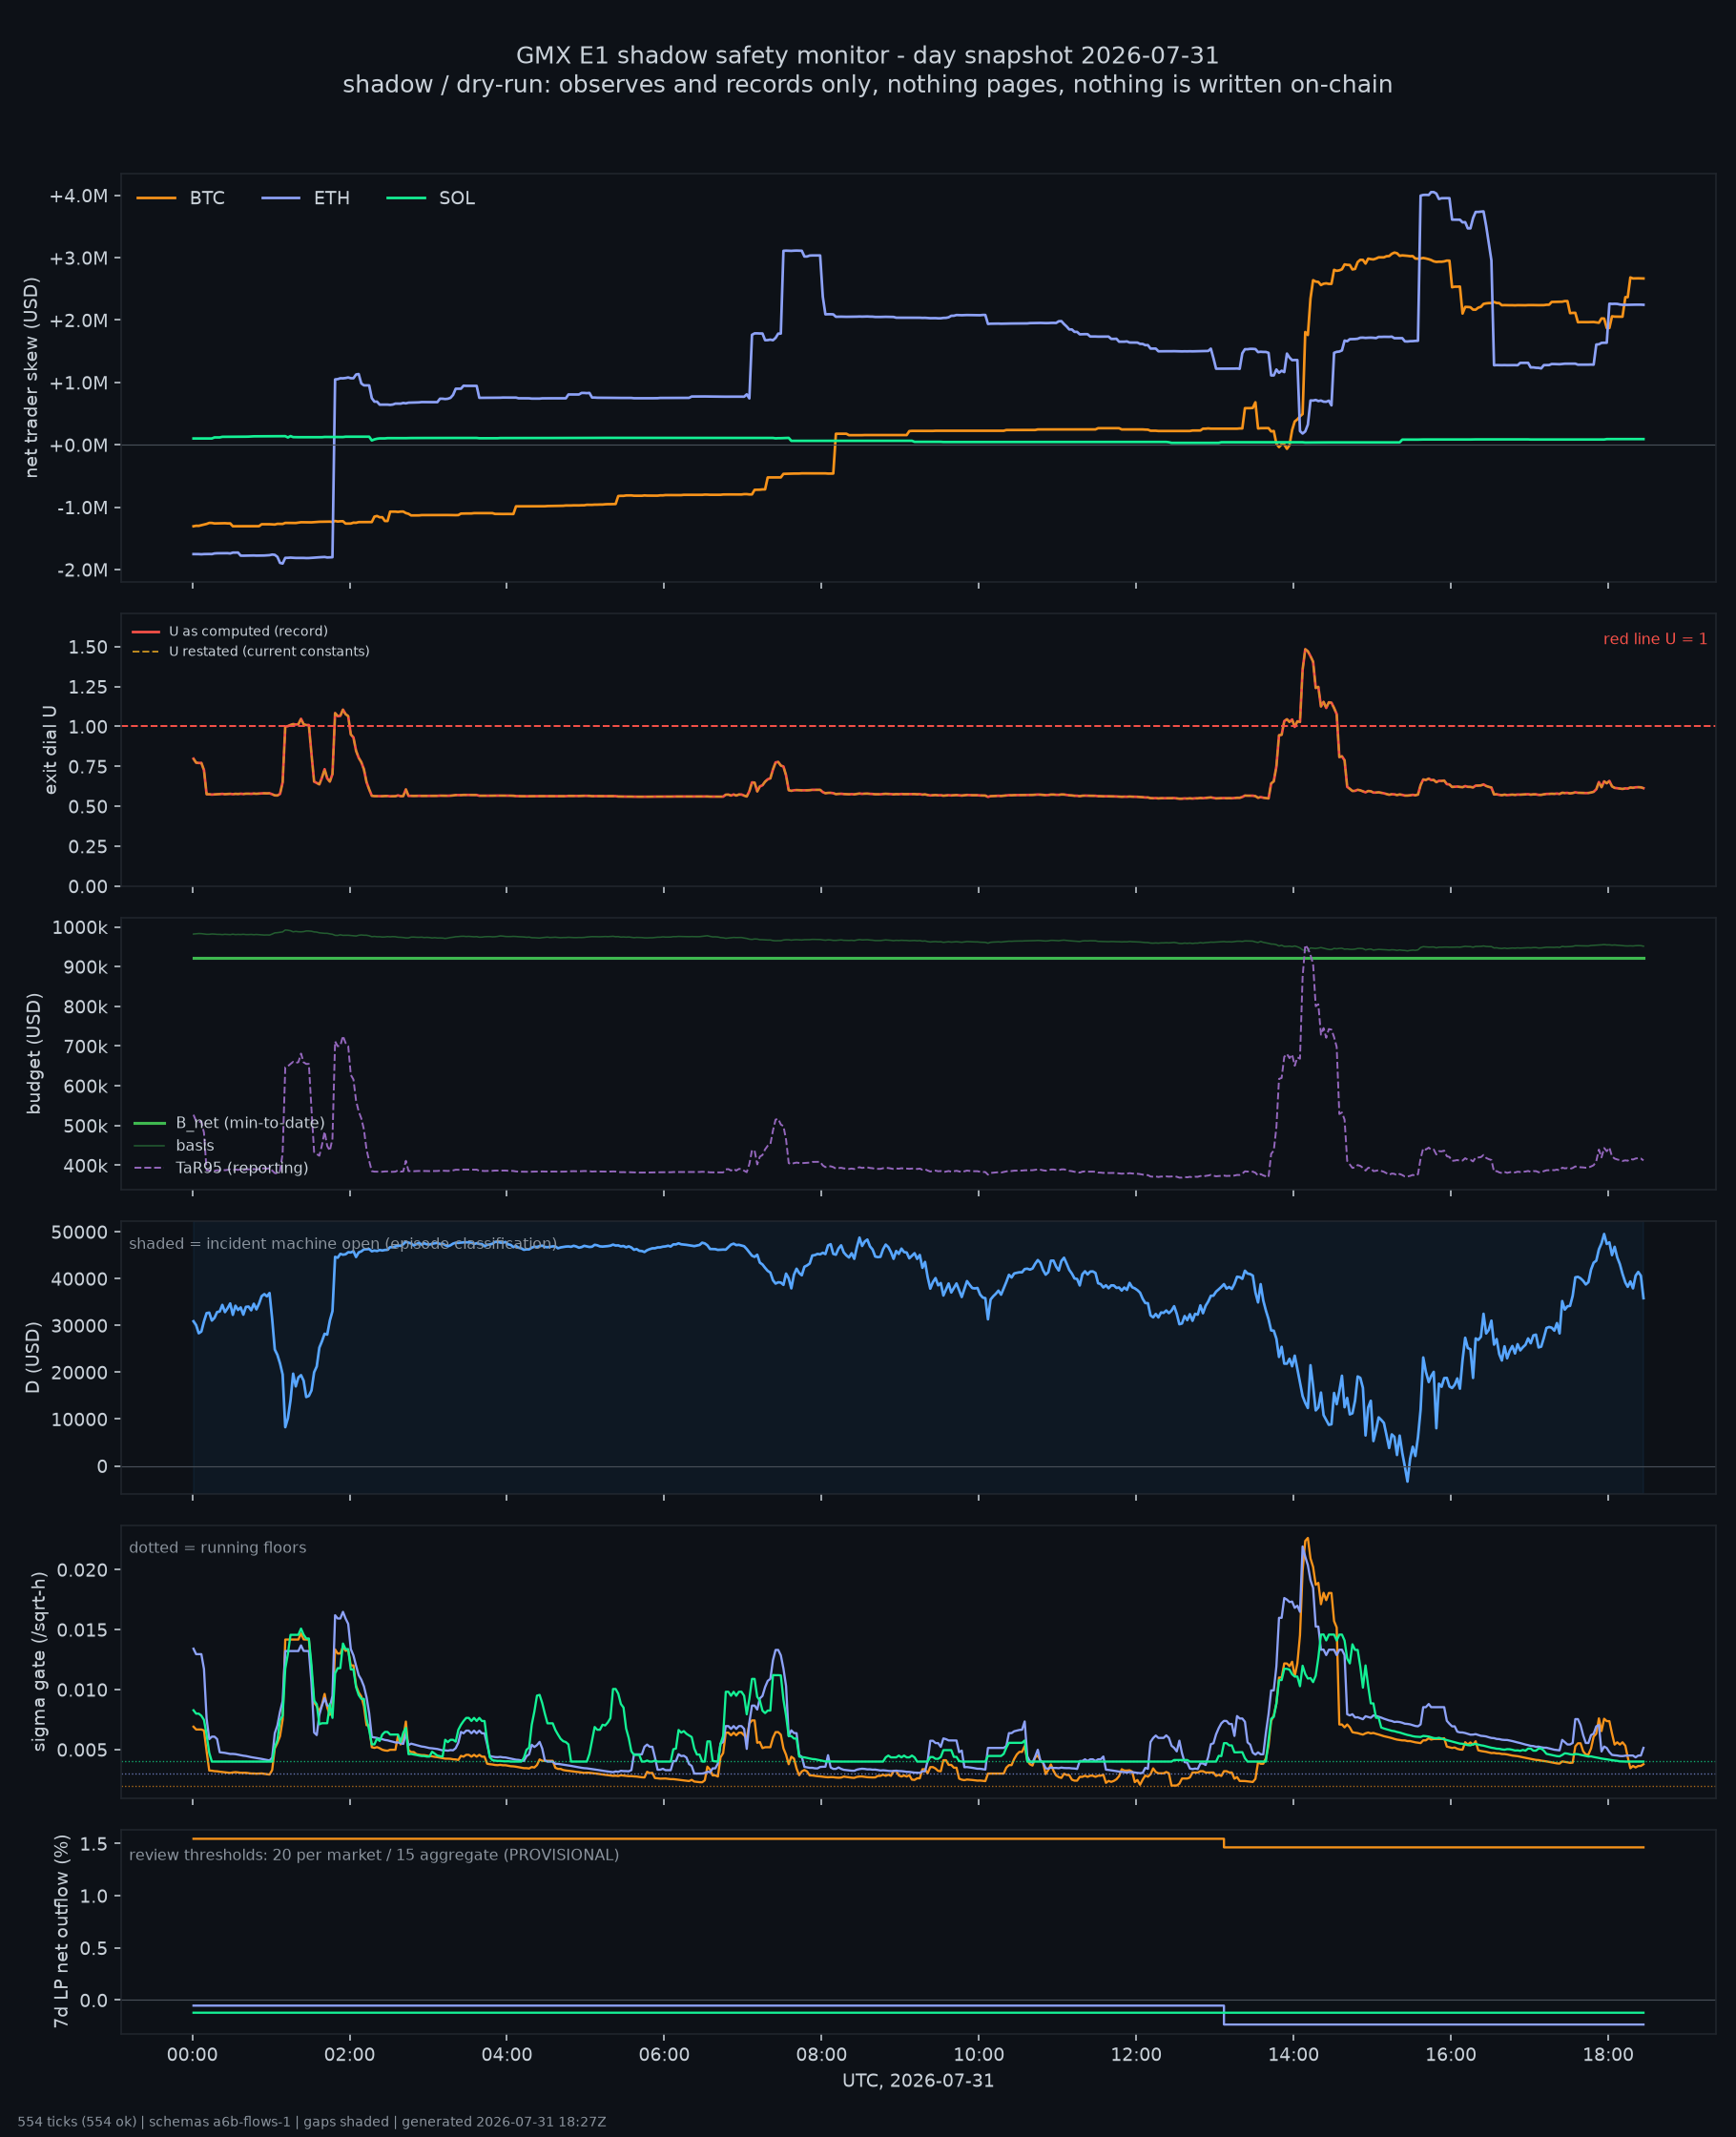Click the 'red line U = 1' annotation
The height and width of the screenshot is (2137, 1736).
[x=1655, y=639]
